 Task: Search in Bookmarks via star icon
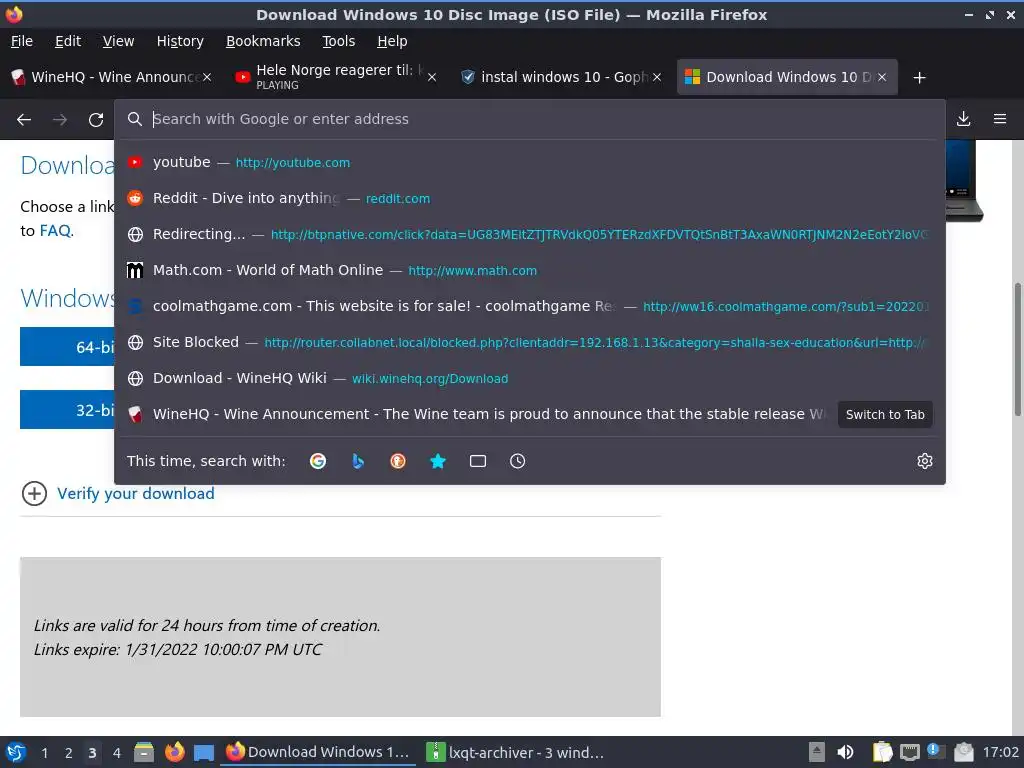438,461
